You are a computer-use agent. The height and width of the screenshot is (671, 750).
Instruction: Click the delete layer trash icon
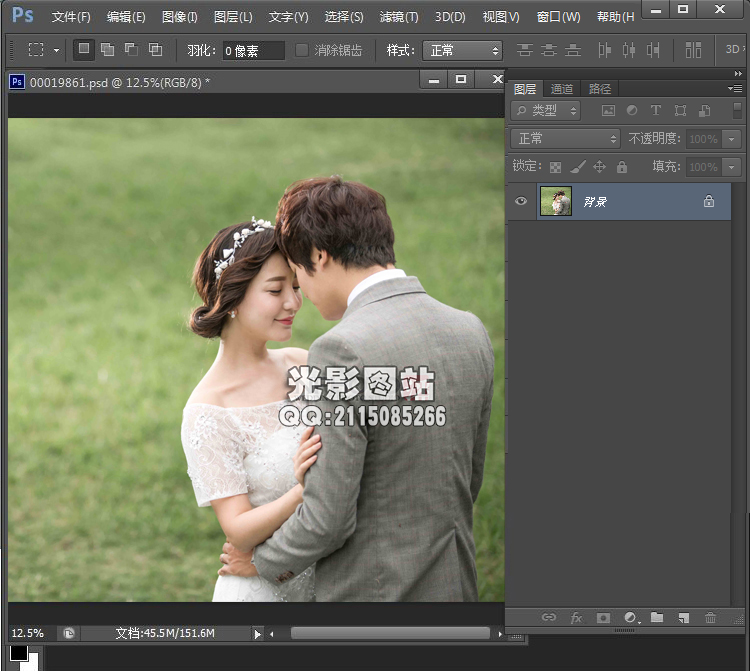[x=711, y=618]
